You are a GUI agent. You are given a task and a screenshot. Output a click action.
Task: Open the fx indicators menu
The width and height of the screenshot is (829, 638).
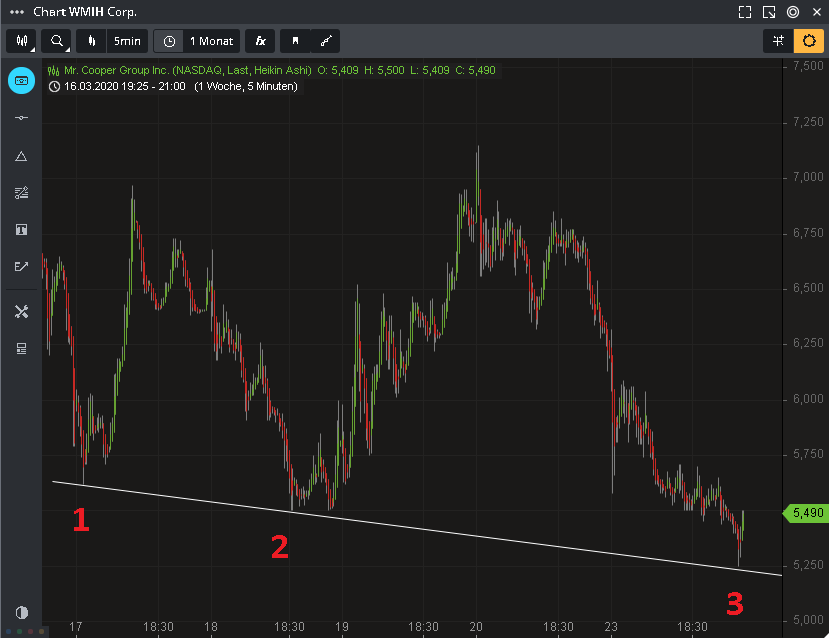pyautogui.click(x=260, y=41)
